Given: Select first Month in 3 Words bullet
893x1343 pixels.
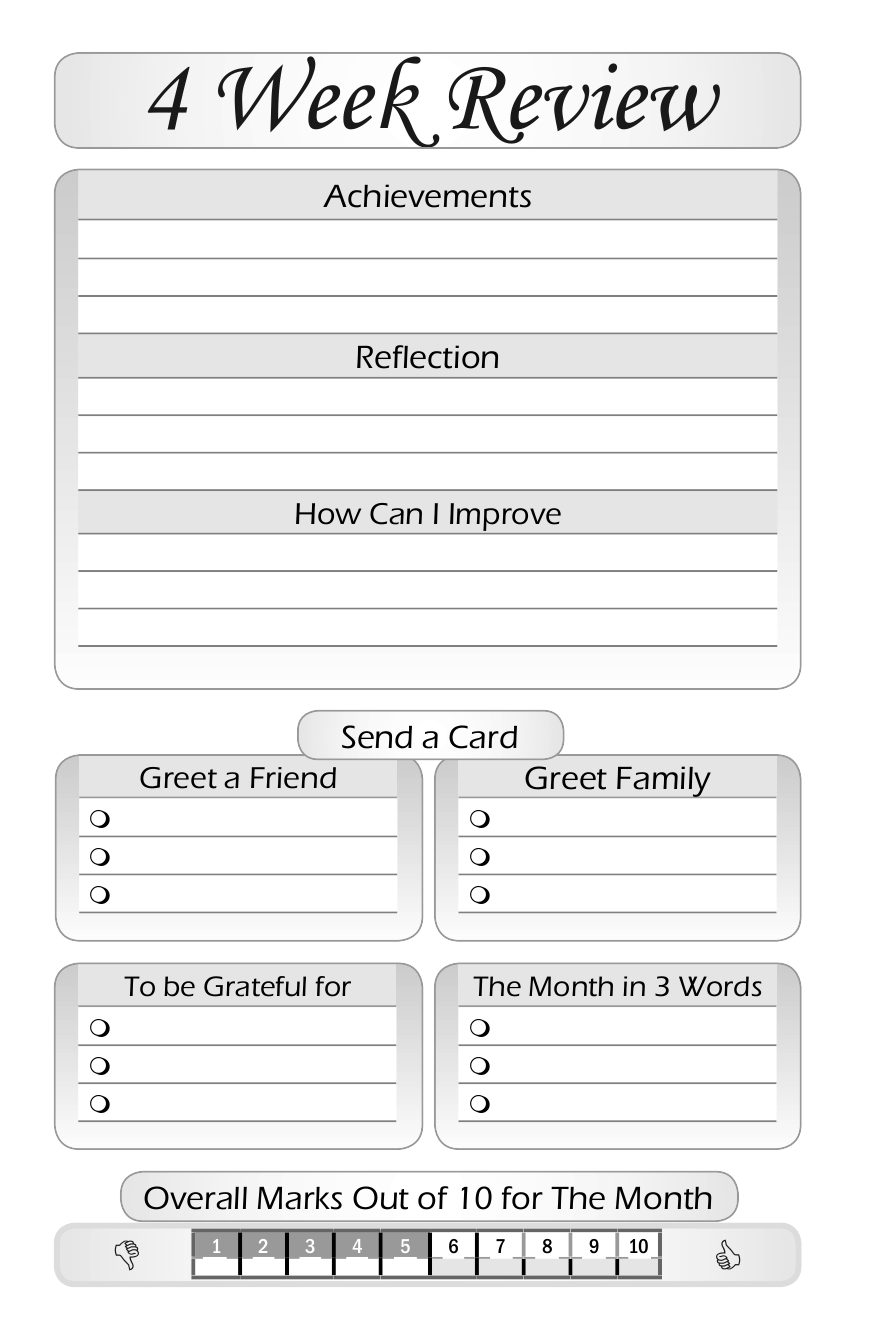Looking at the screenshot, I should [479, 1027].
